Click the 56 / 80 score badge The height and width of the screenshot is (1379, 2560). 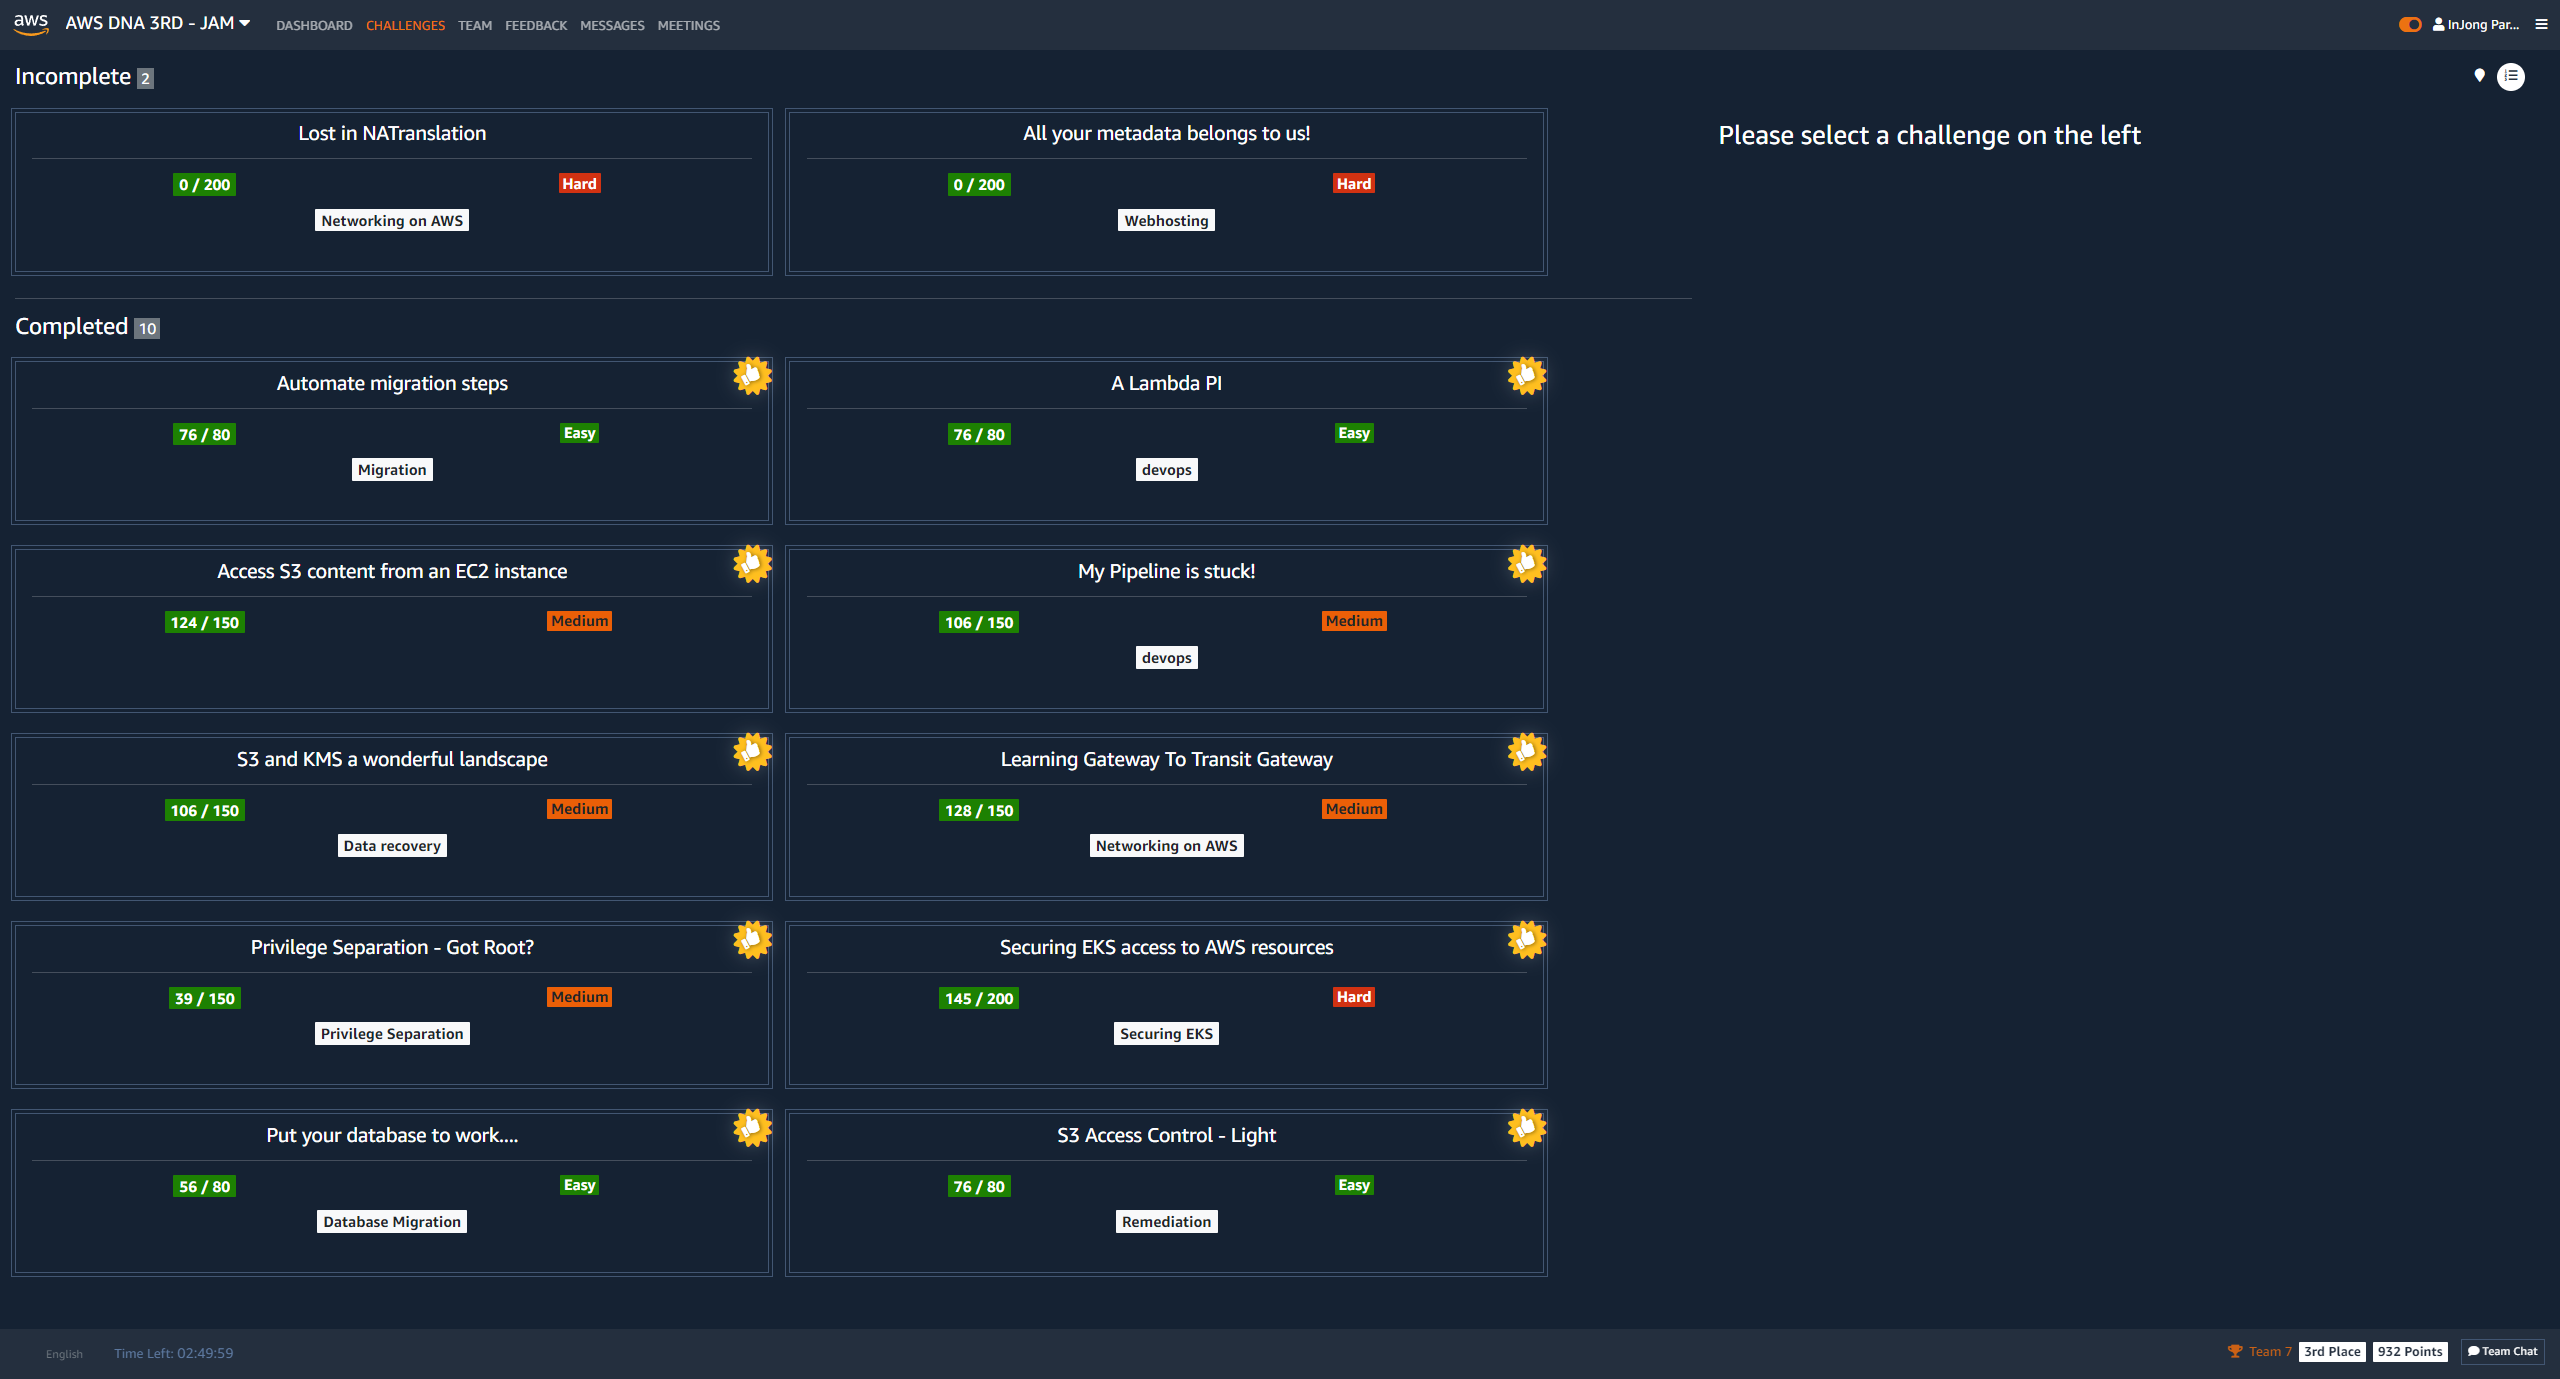pos(204,1186)
